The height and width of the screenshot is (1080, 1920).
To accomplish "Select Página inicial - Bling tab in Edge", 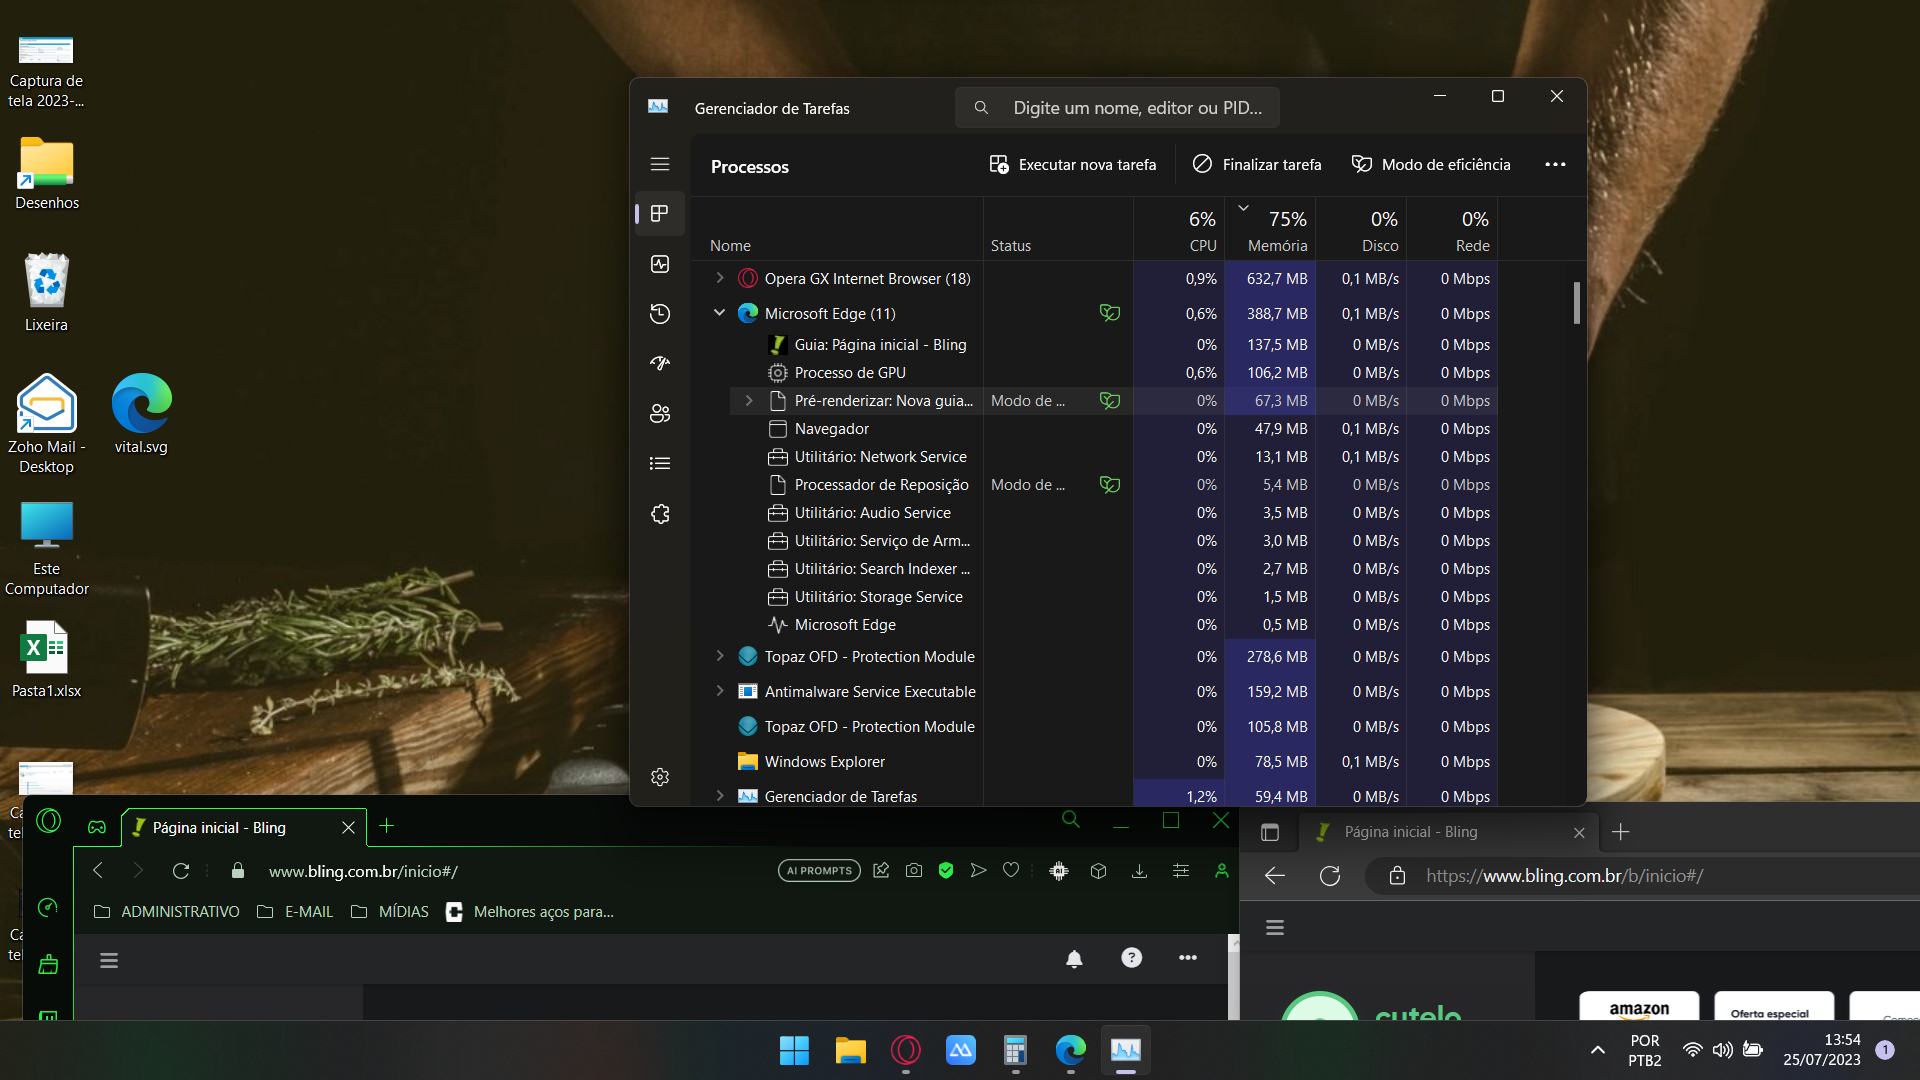I will (1450, 832).
